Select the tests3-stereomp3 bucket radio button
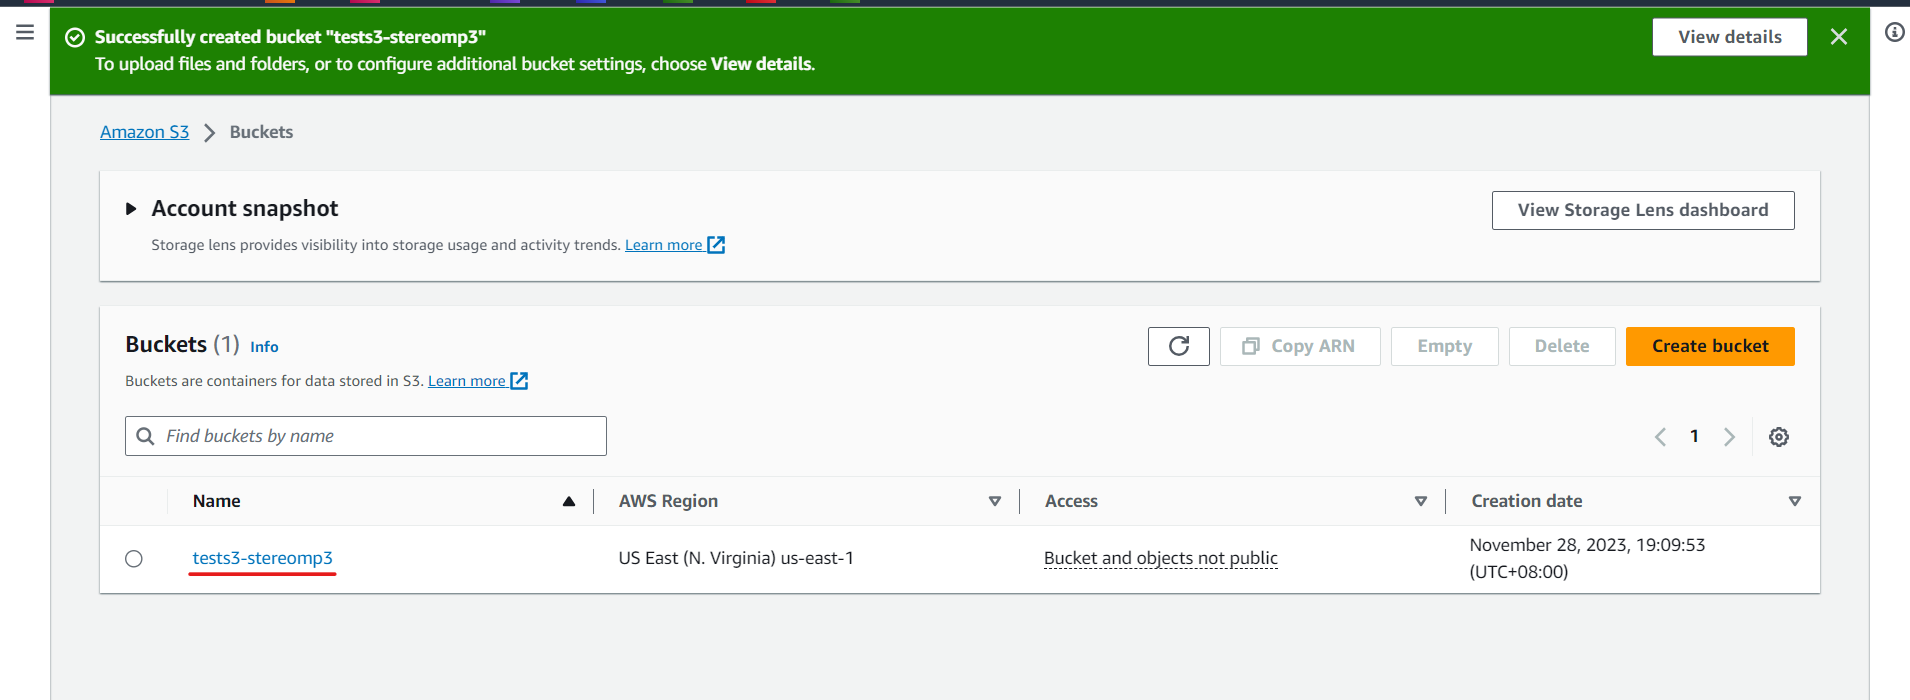This screenshot has height=700, width=1910. coord(134,559)
